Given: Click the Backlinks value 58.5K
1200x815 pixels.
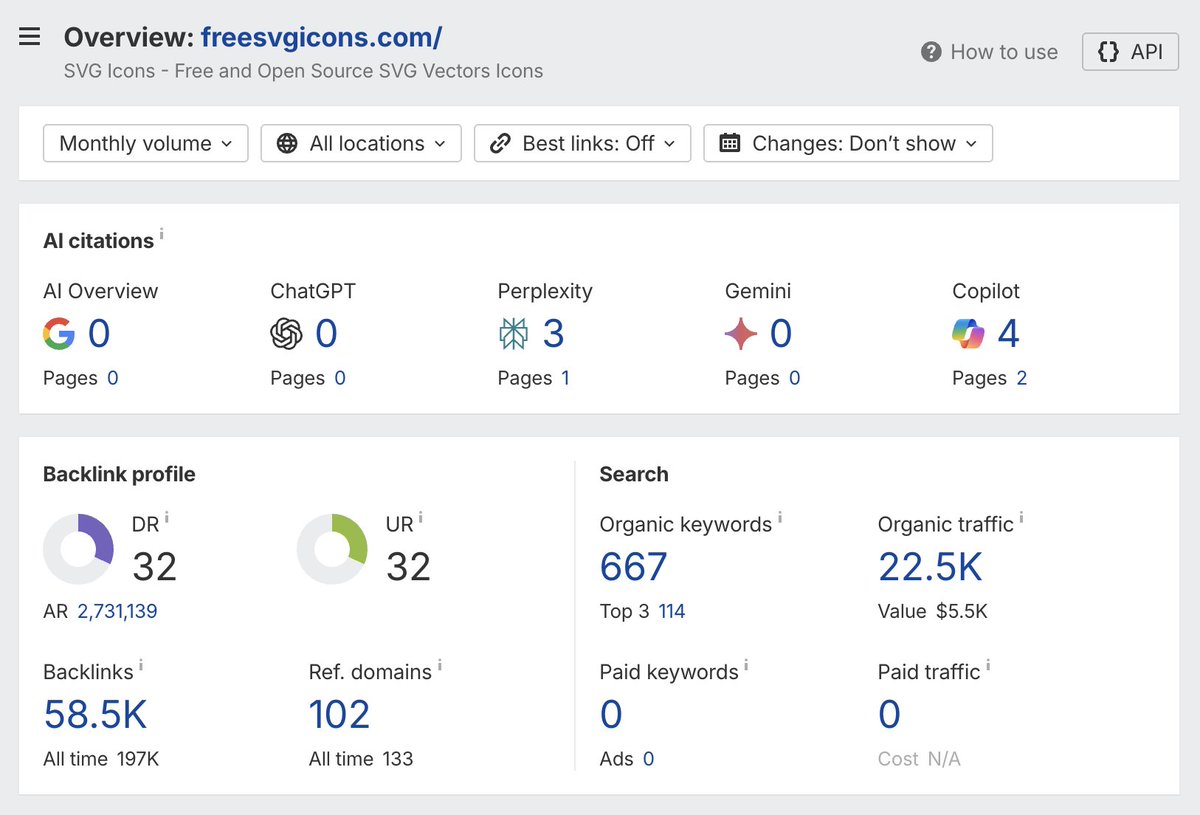Looking at the screenshot, I should [x=95, y=714].
